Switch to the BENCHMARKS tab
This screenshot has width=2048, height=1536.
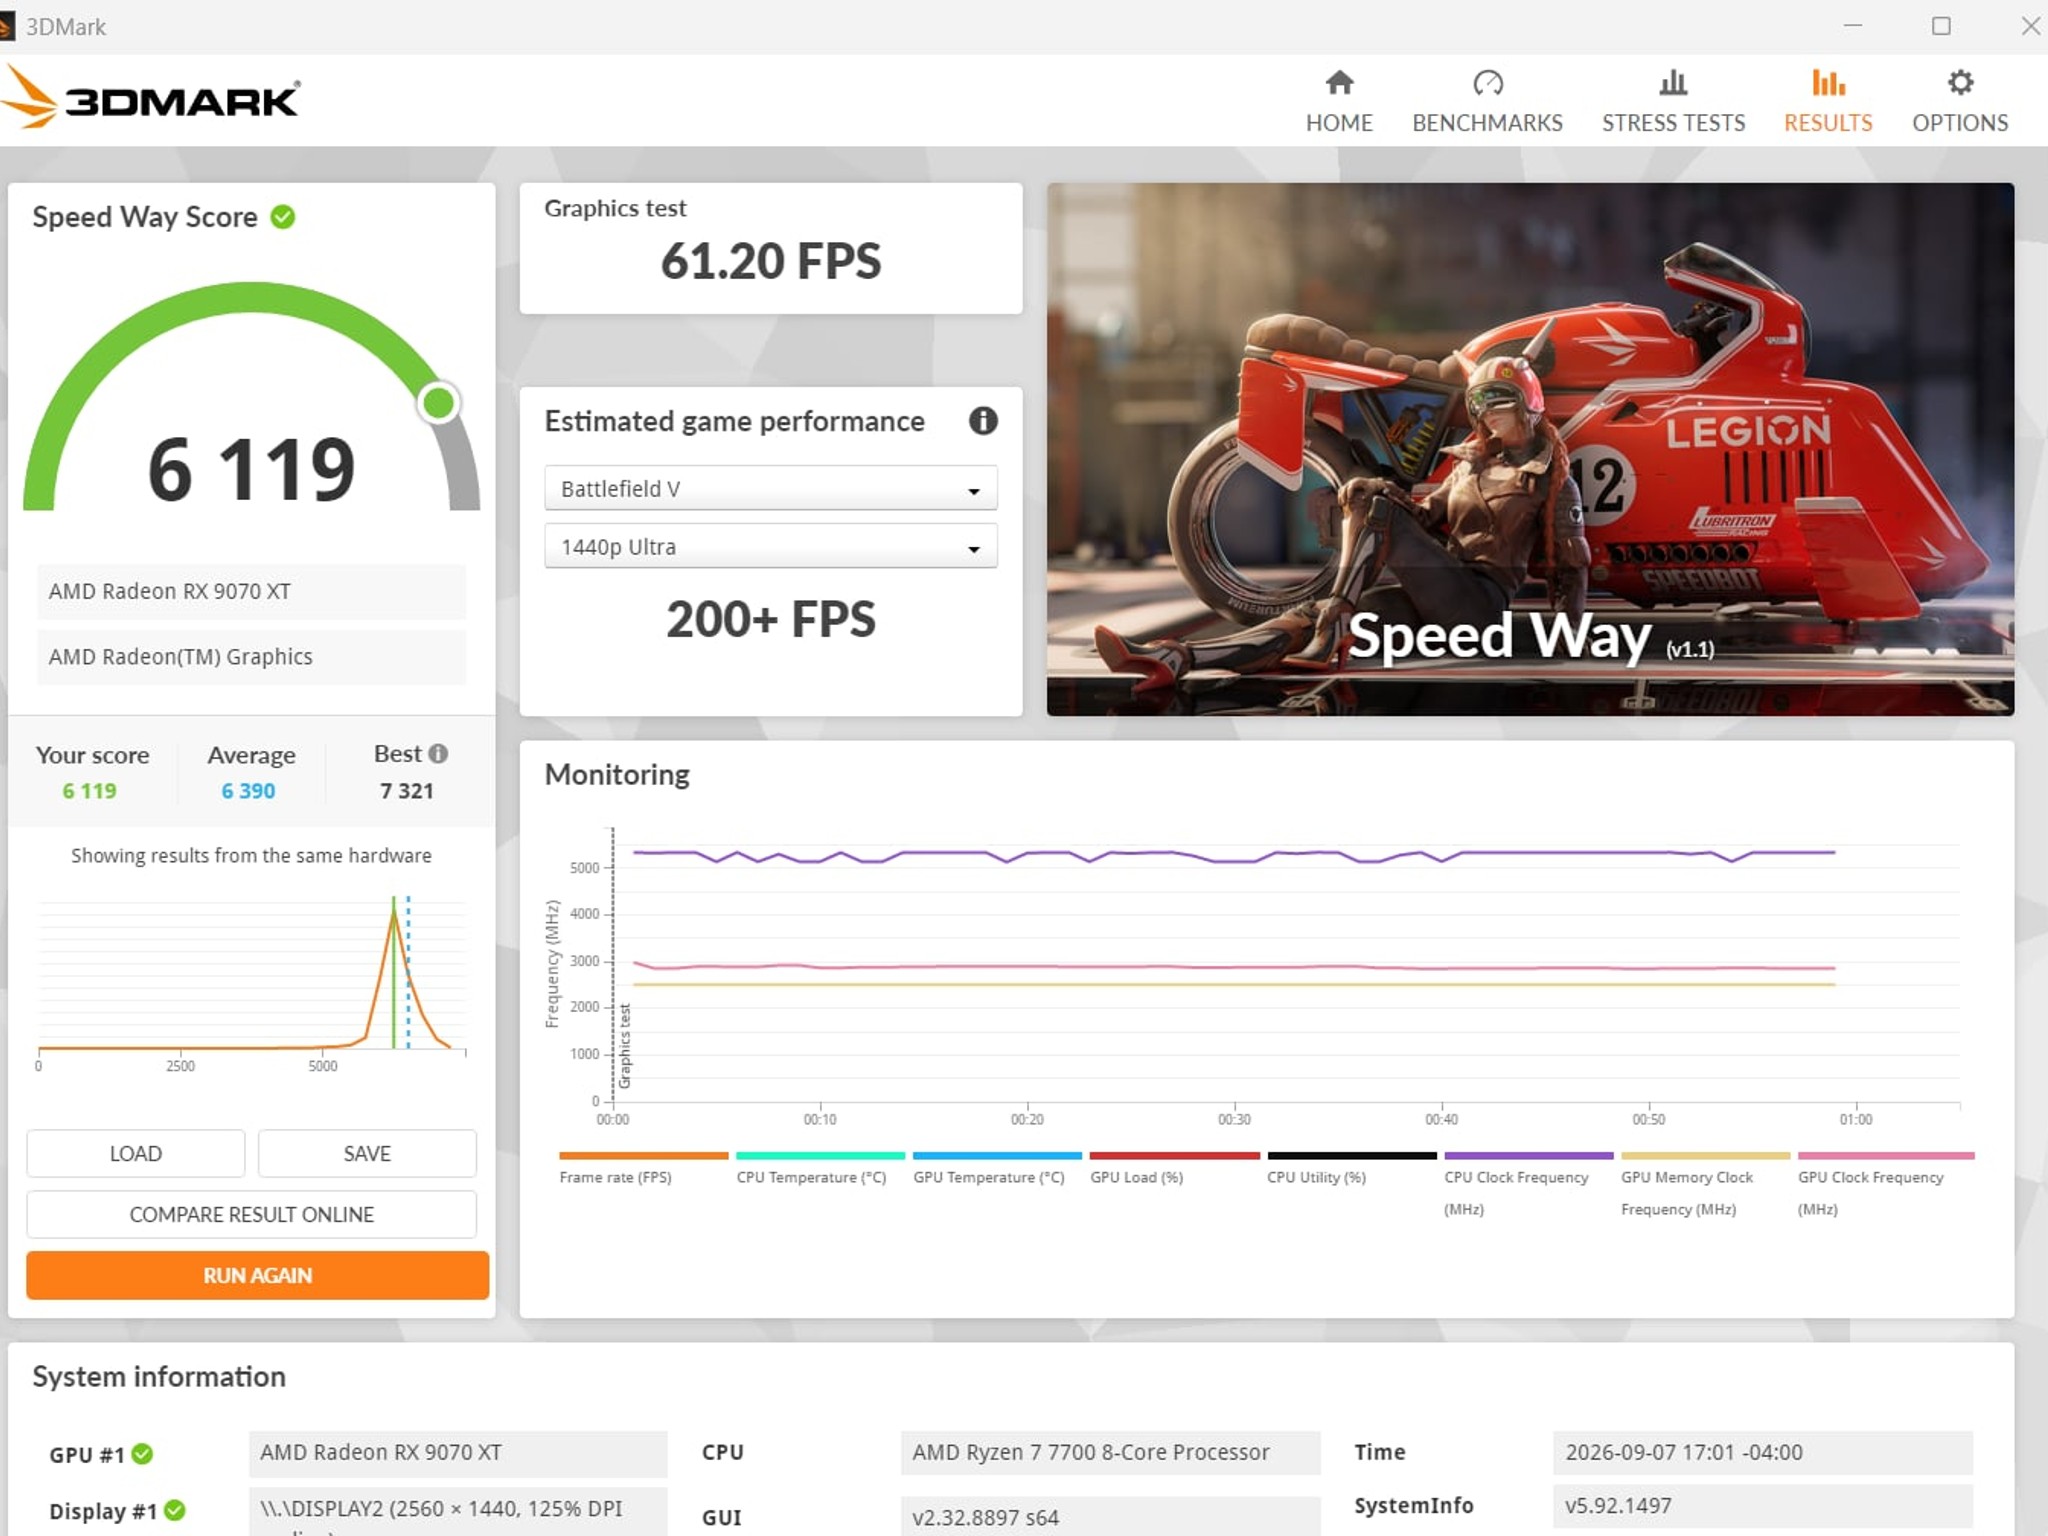(1487, 101)
